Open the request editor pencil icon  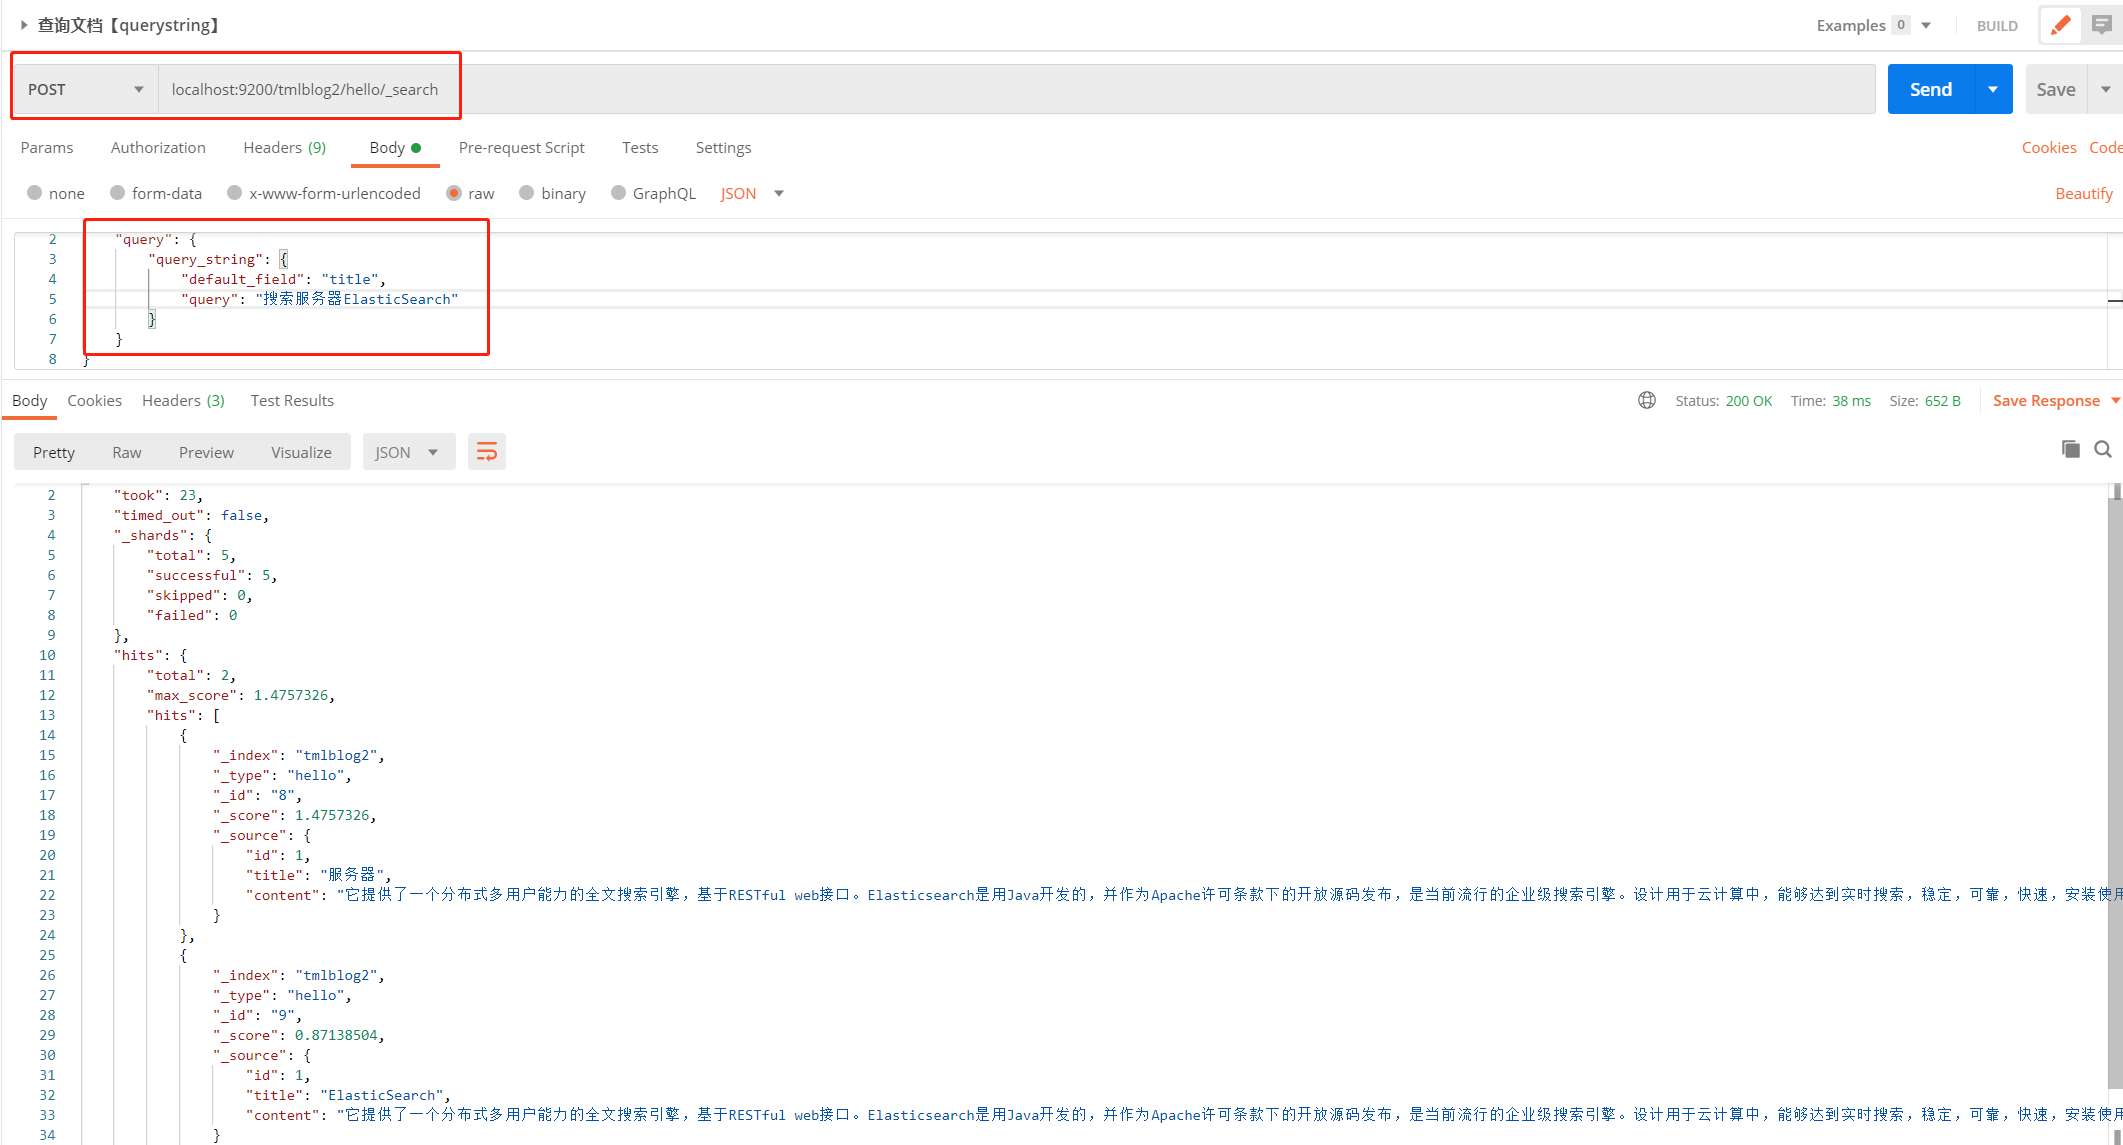(2059, 24)
